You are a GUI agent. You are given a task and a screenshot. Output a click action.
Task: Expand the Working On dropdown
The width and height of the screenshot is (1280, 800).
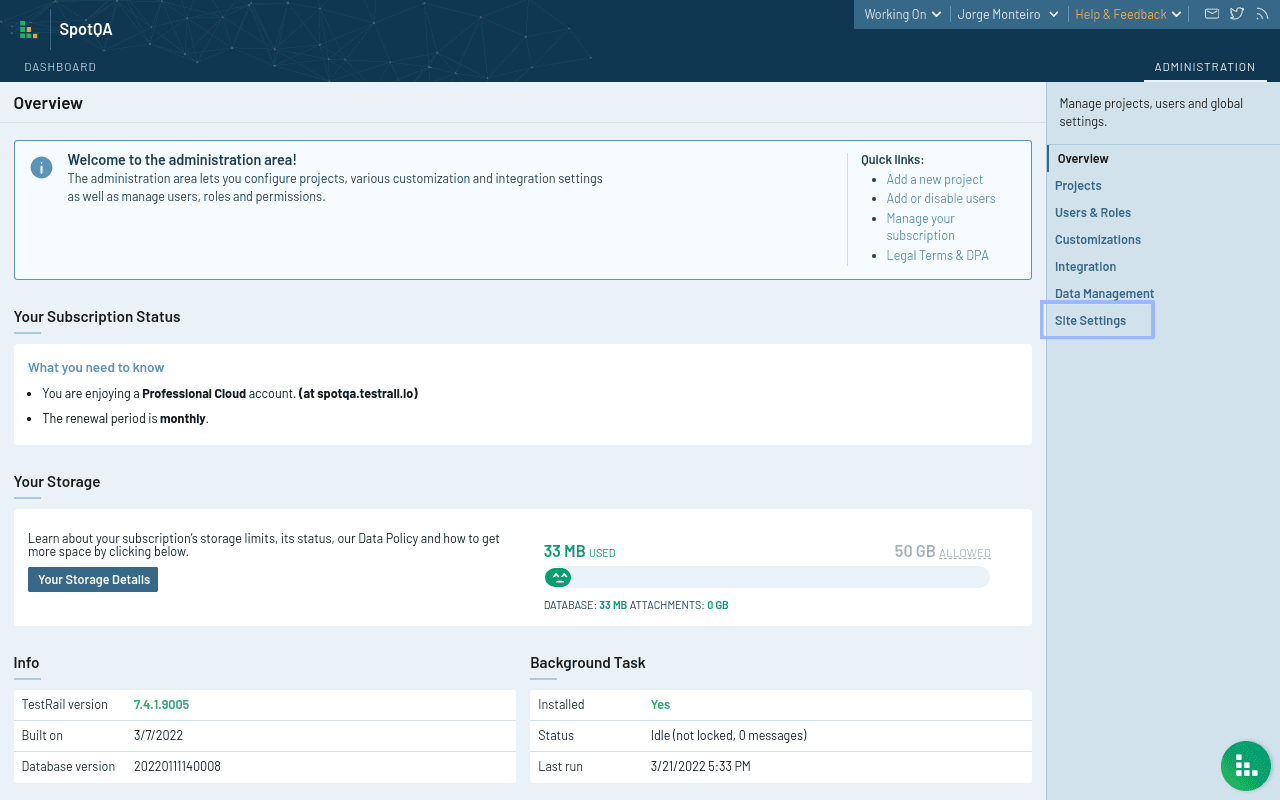tap(902, 14)
